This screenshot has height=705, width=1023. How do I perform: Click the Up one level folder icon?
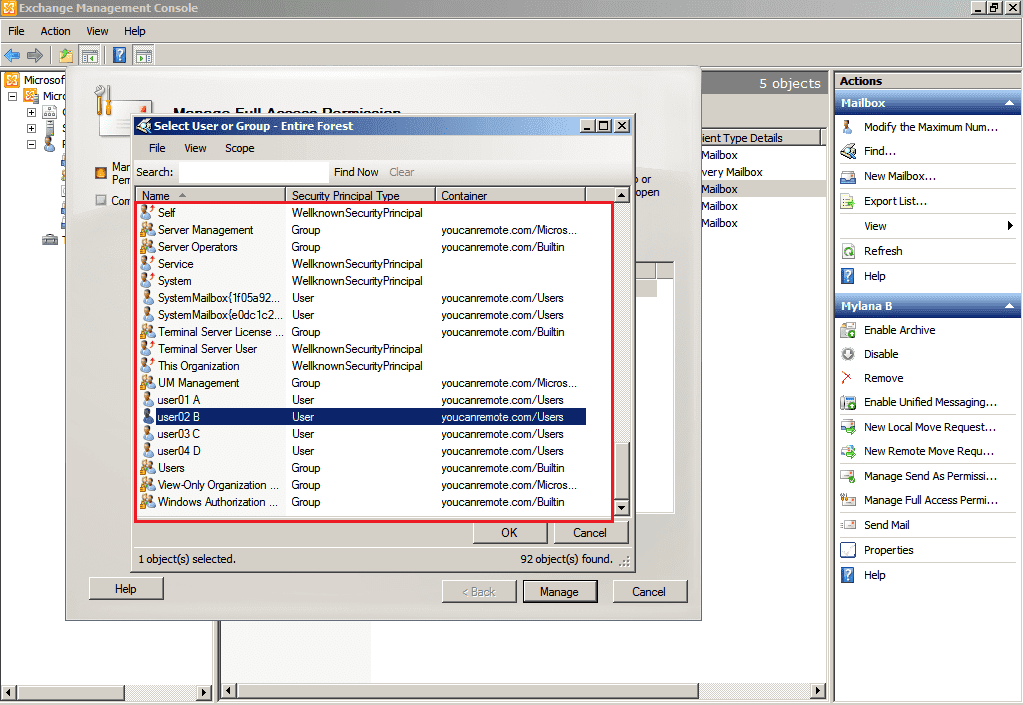[66, 56]
